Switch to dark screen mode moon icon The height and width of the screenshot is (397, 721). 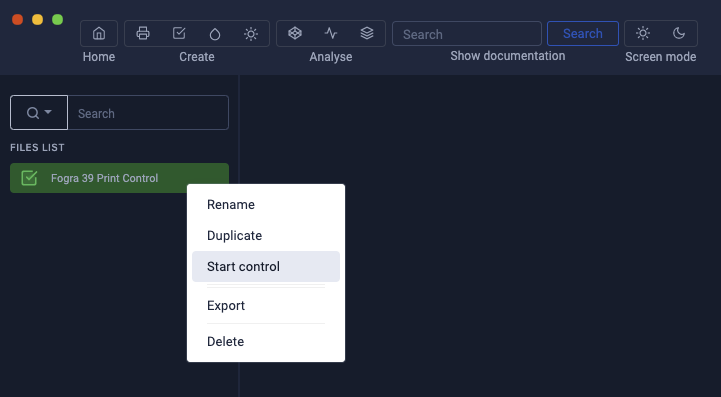pos(679,33)
